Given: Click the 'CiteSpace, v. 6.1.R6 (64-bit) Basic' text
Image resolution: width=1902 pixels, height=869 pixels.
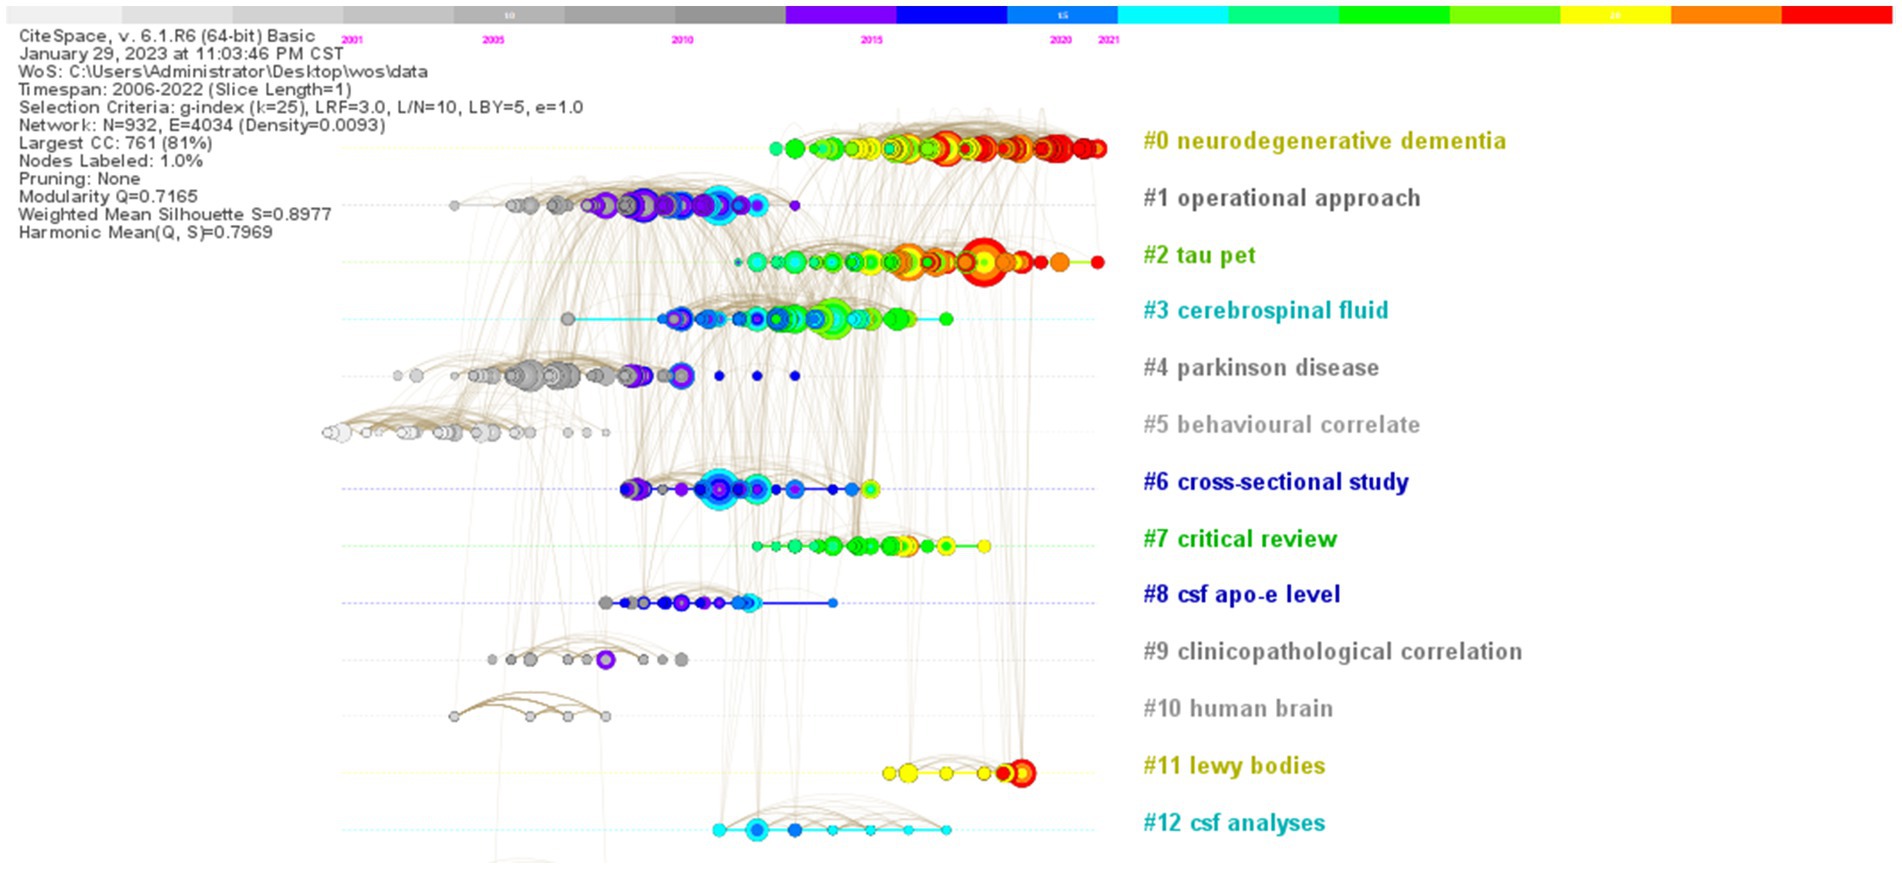Looking at the screenshot, I should tap(167, 36).
